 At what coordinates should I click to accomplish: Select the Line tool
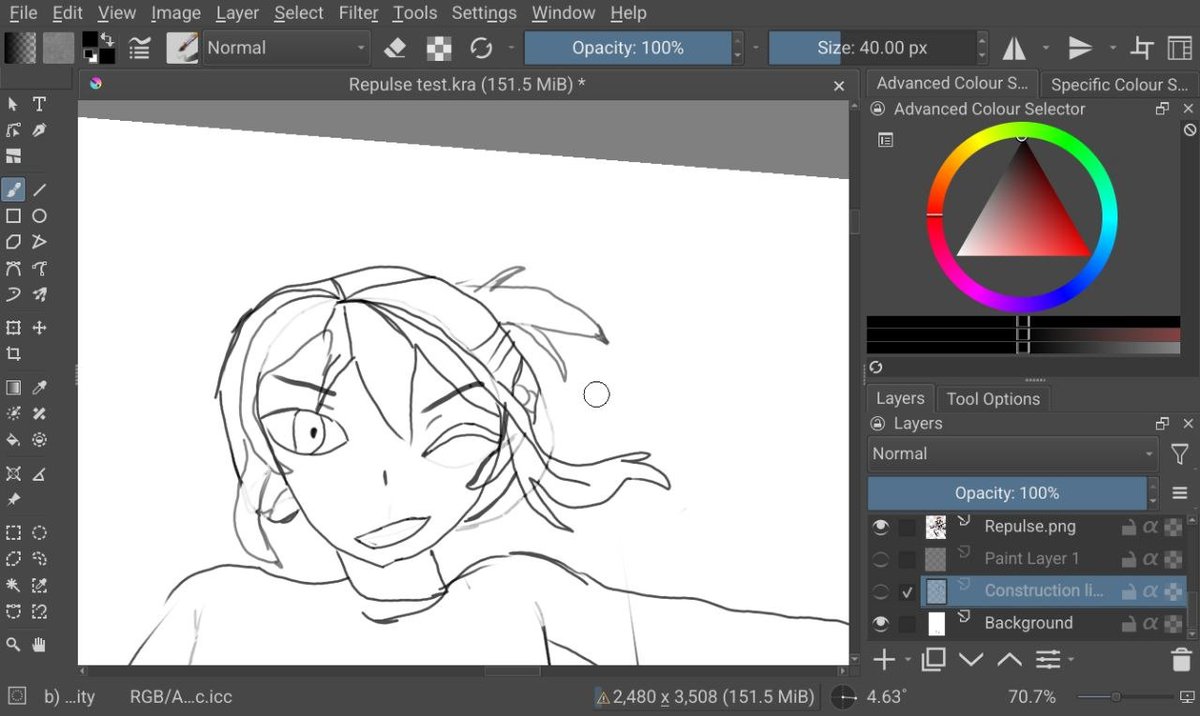click(x=39, y=189)
